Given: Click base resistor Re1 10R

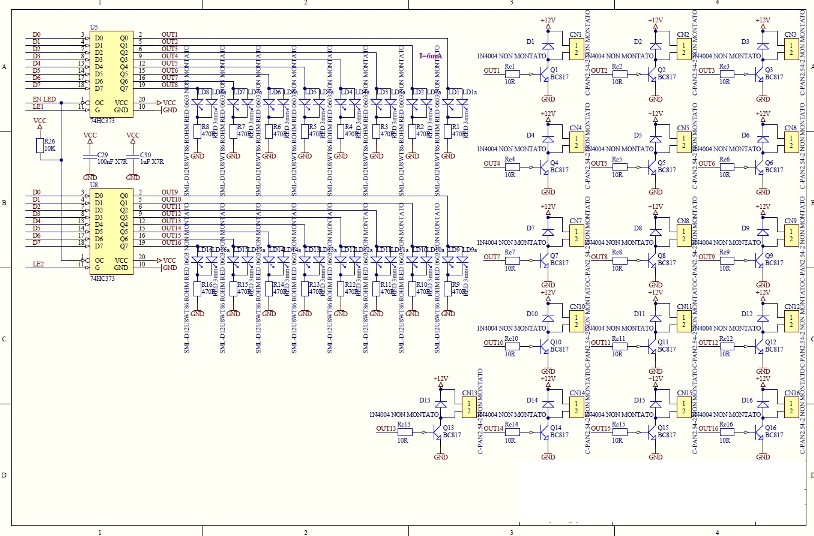Looking at the screenshot, I should [512, 74].
